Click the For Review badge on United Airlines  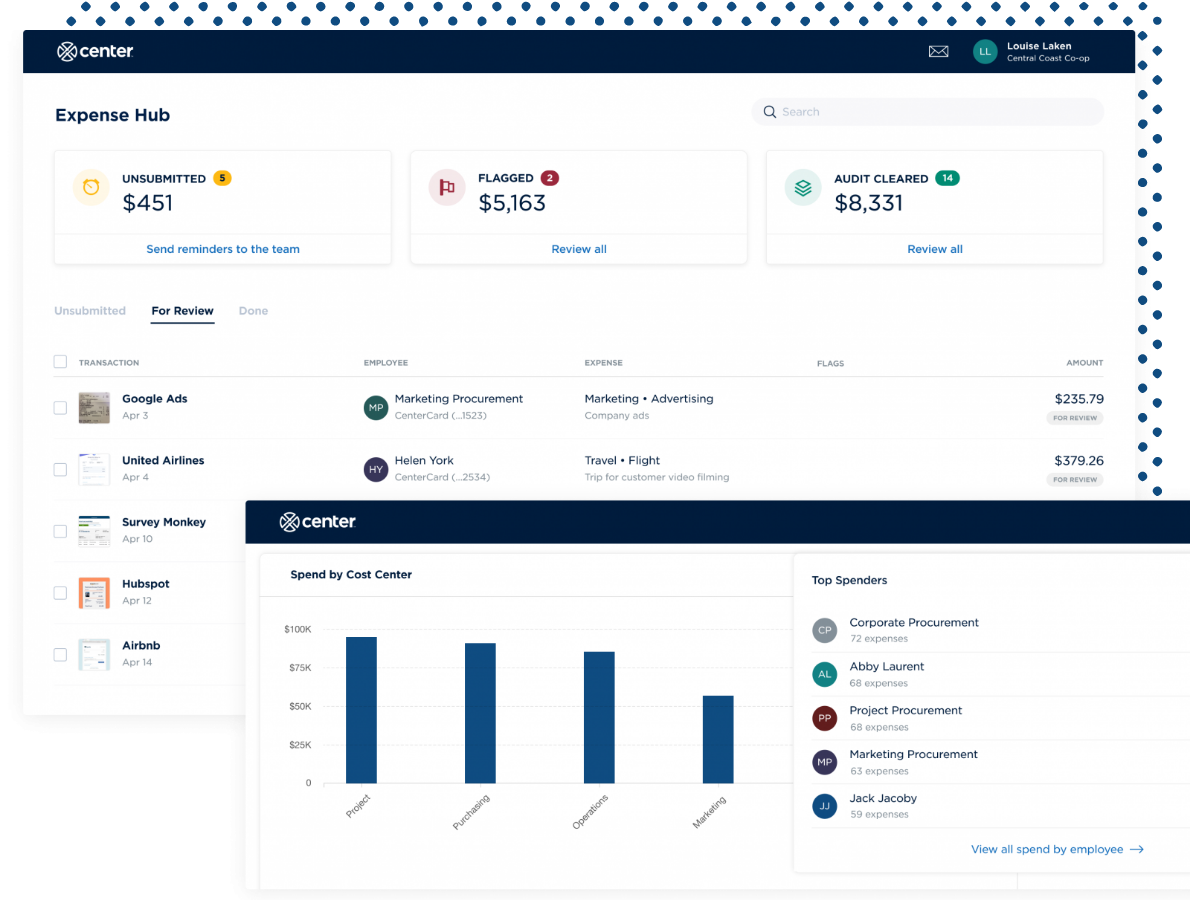1075,480
